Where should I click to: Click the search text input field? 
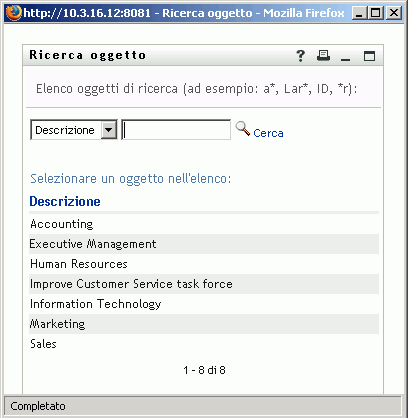click(x=176, y=130)
